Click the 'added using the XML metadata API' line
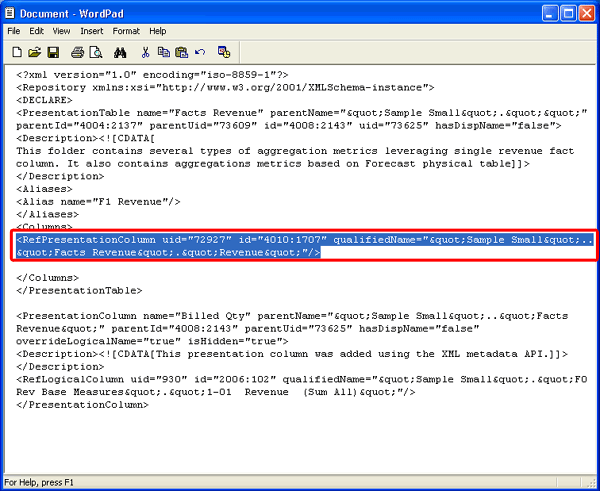 [x=292, y=354]
